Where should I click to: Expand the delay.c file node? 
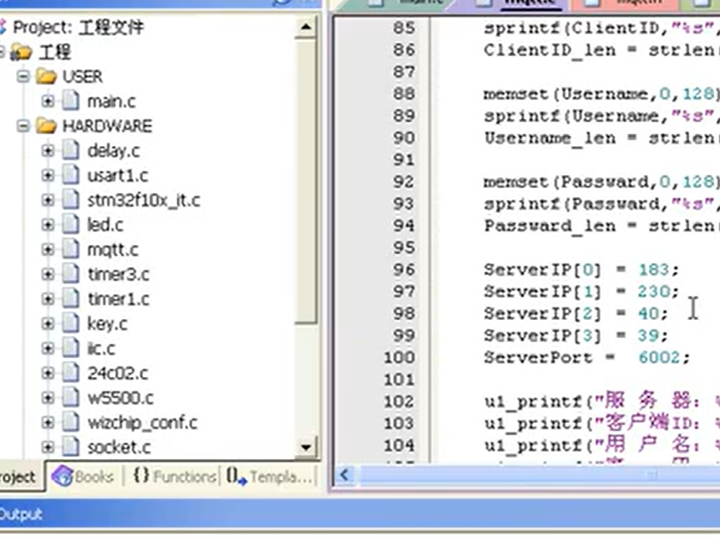click(48, 151)
